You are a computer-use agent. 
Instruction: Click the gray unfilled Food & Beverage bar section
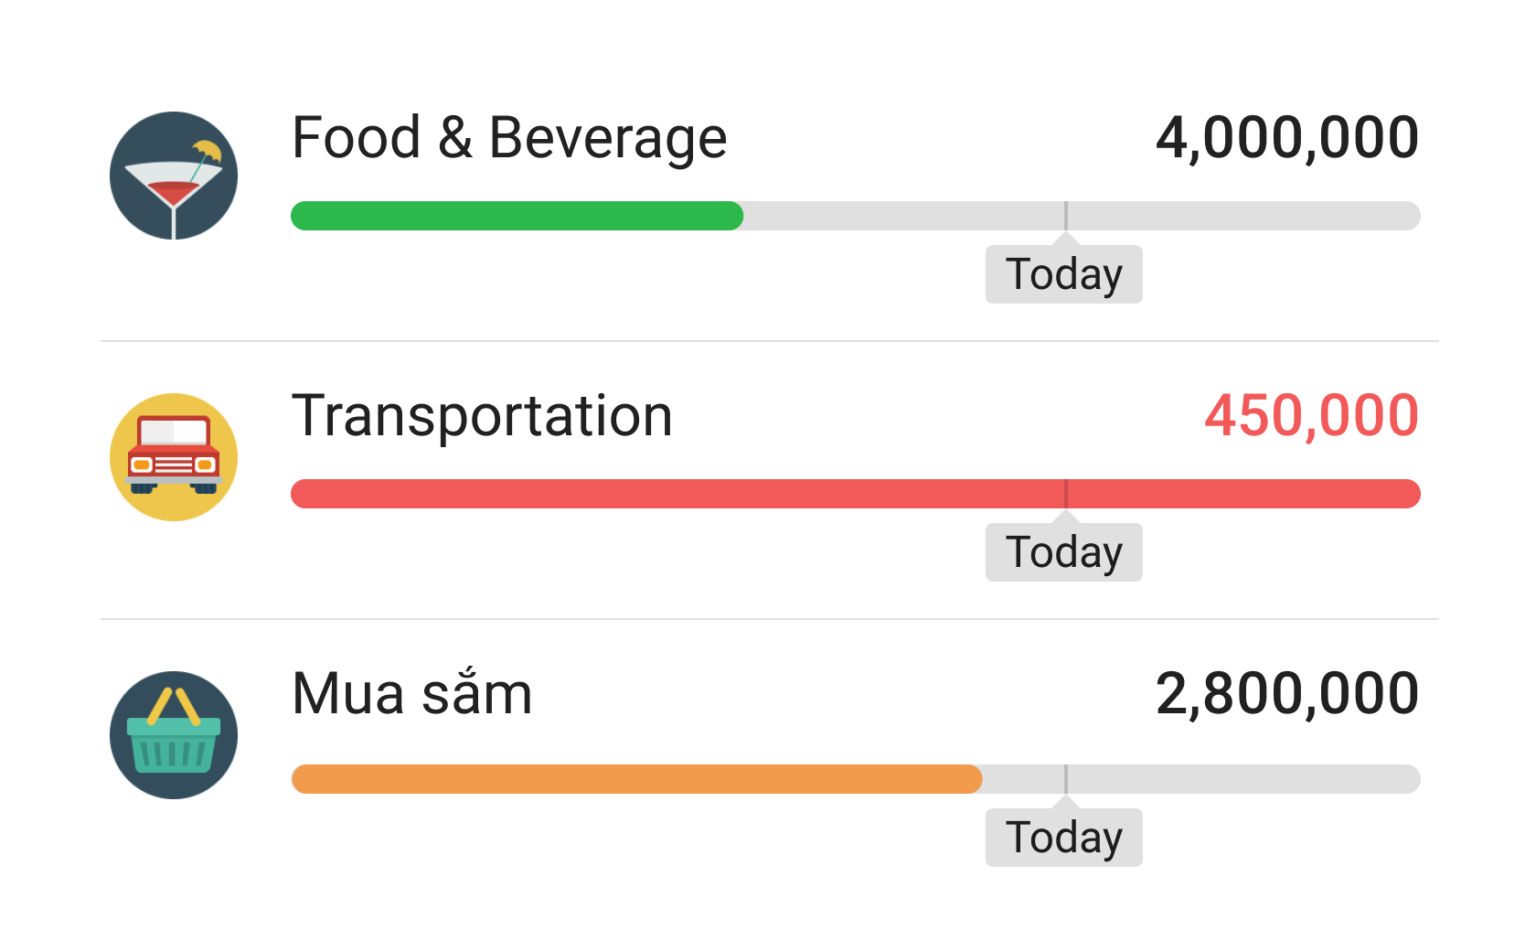point(1240,216)
